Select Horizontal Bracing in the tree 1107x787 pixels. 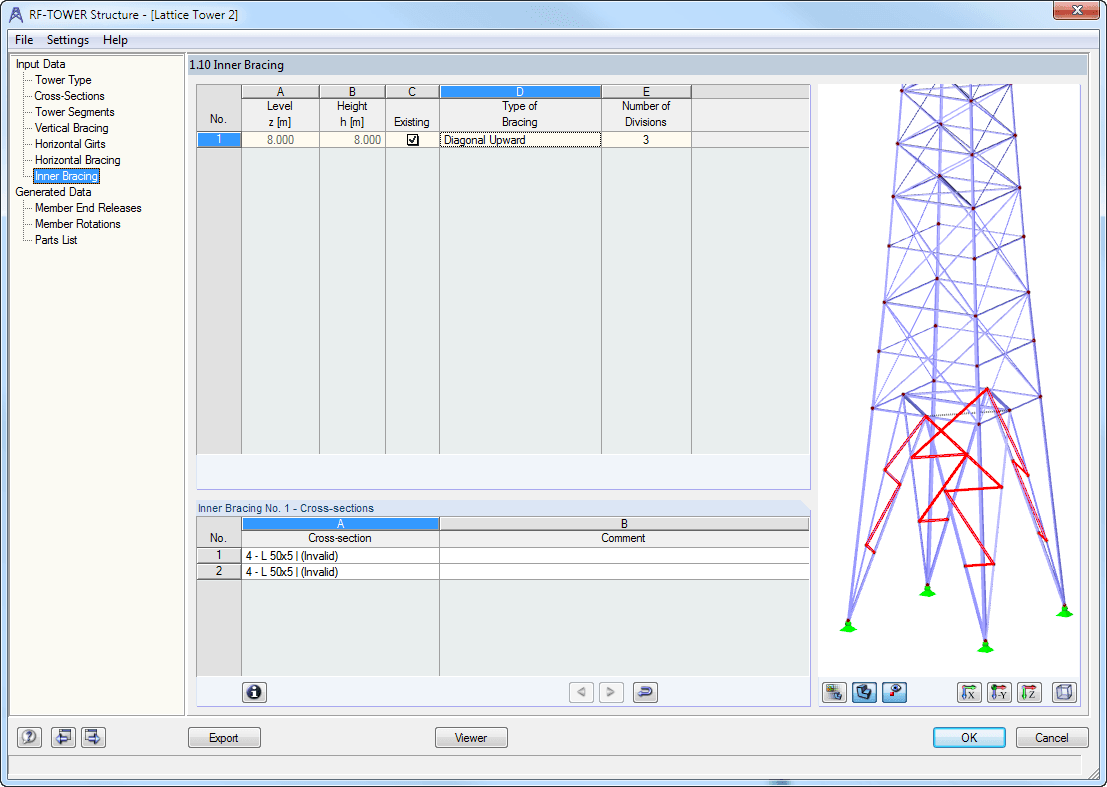[x=78, y=160]
